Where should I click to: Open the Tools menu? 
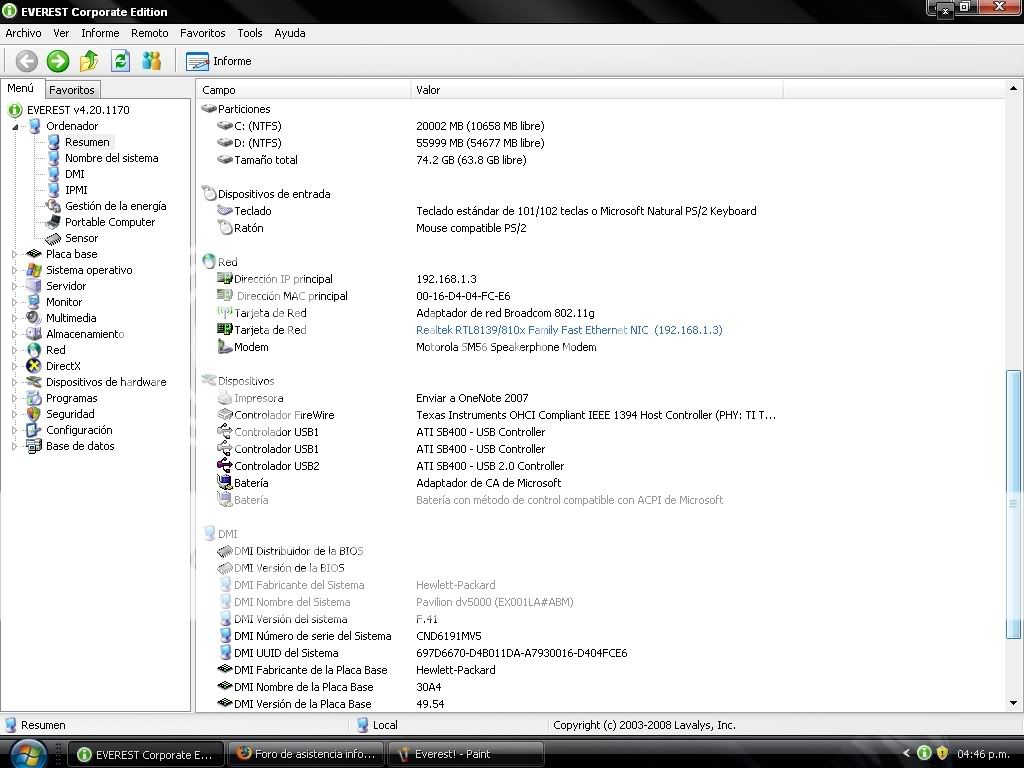tap(250, 33)
